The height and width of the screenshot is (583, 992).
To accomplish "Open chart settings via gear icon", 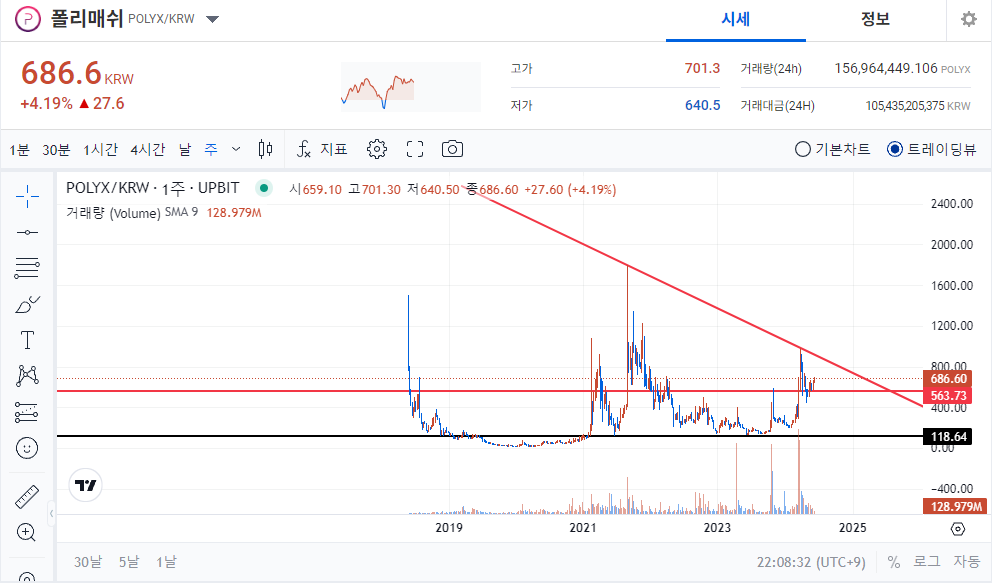I will click(x=376, y=148).
